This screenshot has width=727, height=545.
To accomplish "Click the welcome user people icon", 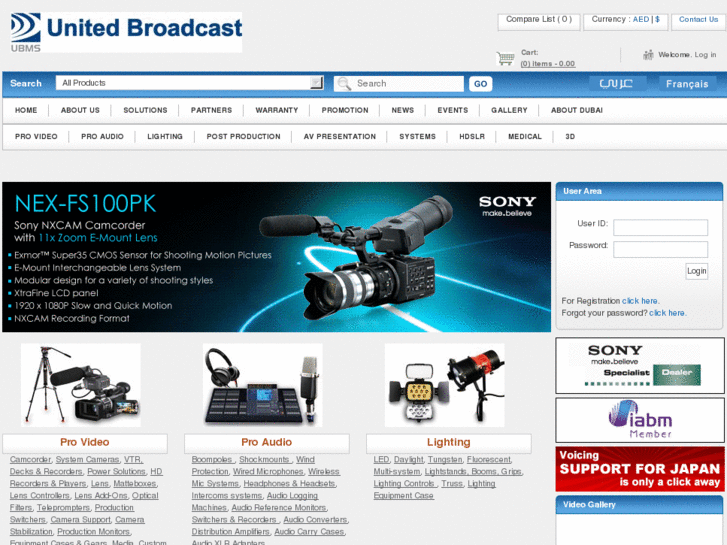I will point(648,55).
